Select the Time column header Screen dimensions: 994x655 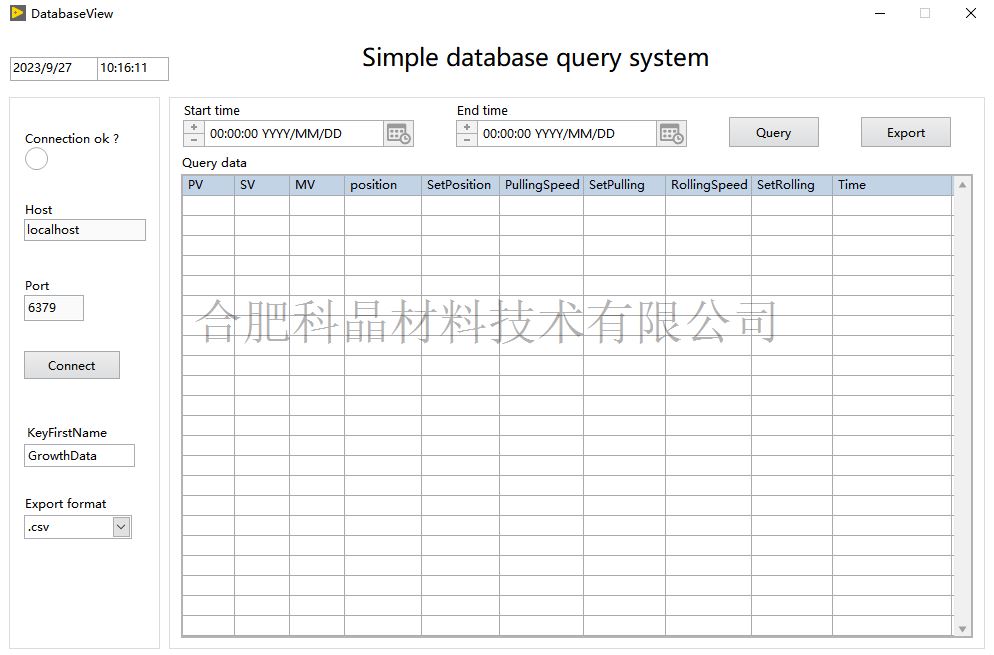pyautogui.click(x=890, y=185)
